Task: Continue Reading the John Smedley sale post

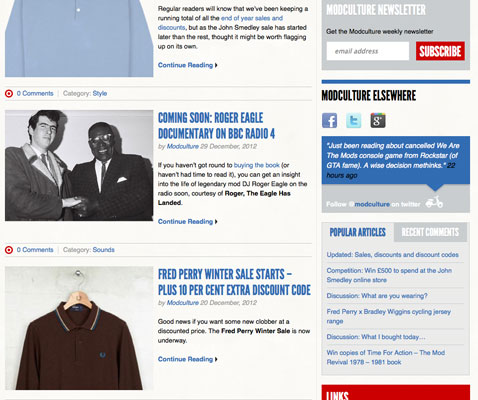Action: [188, 65]
